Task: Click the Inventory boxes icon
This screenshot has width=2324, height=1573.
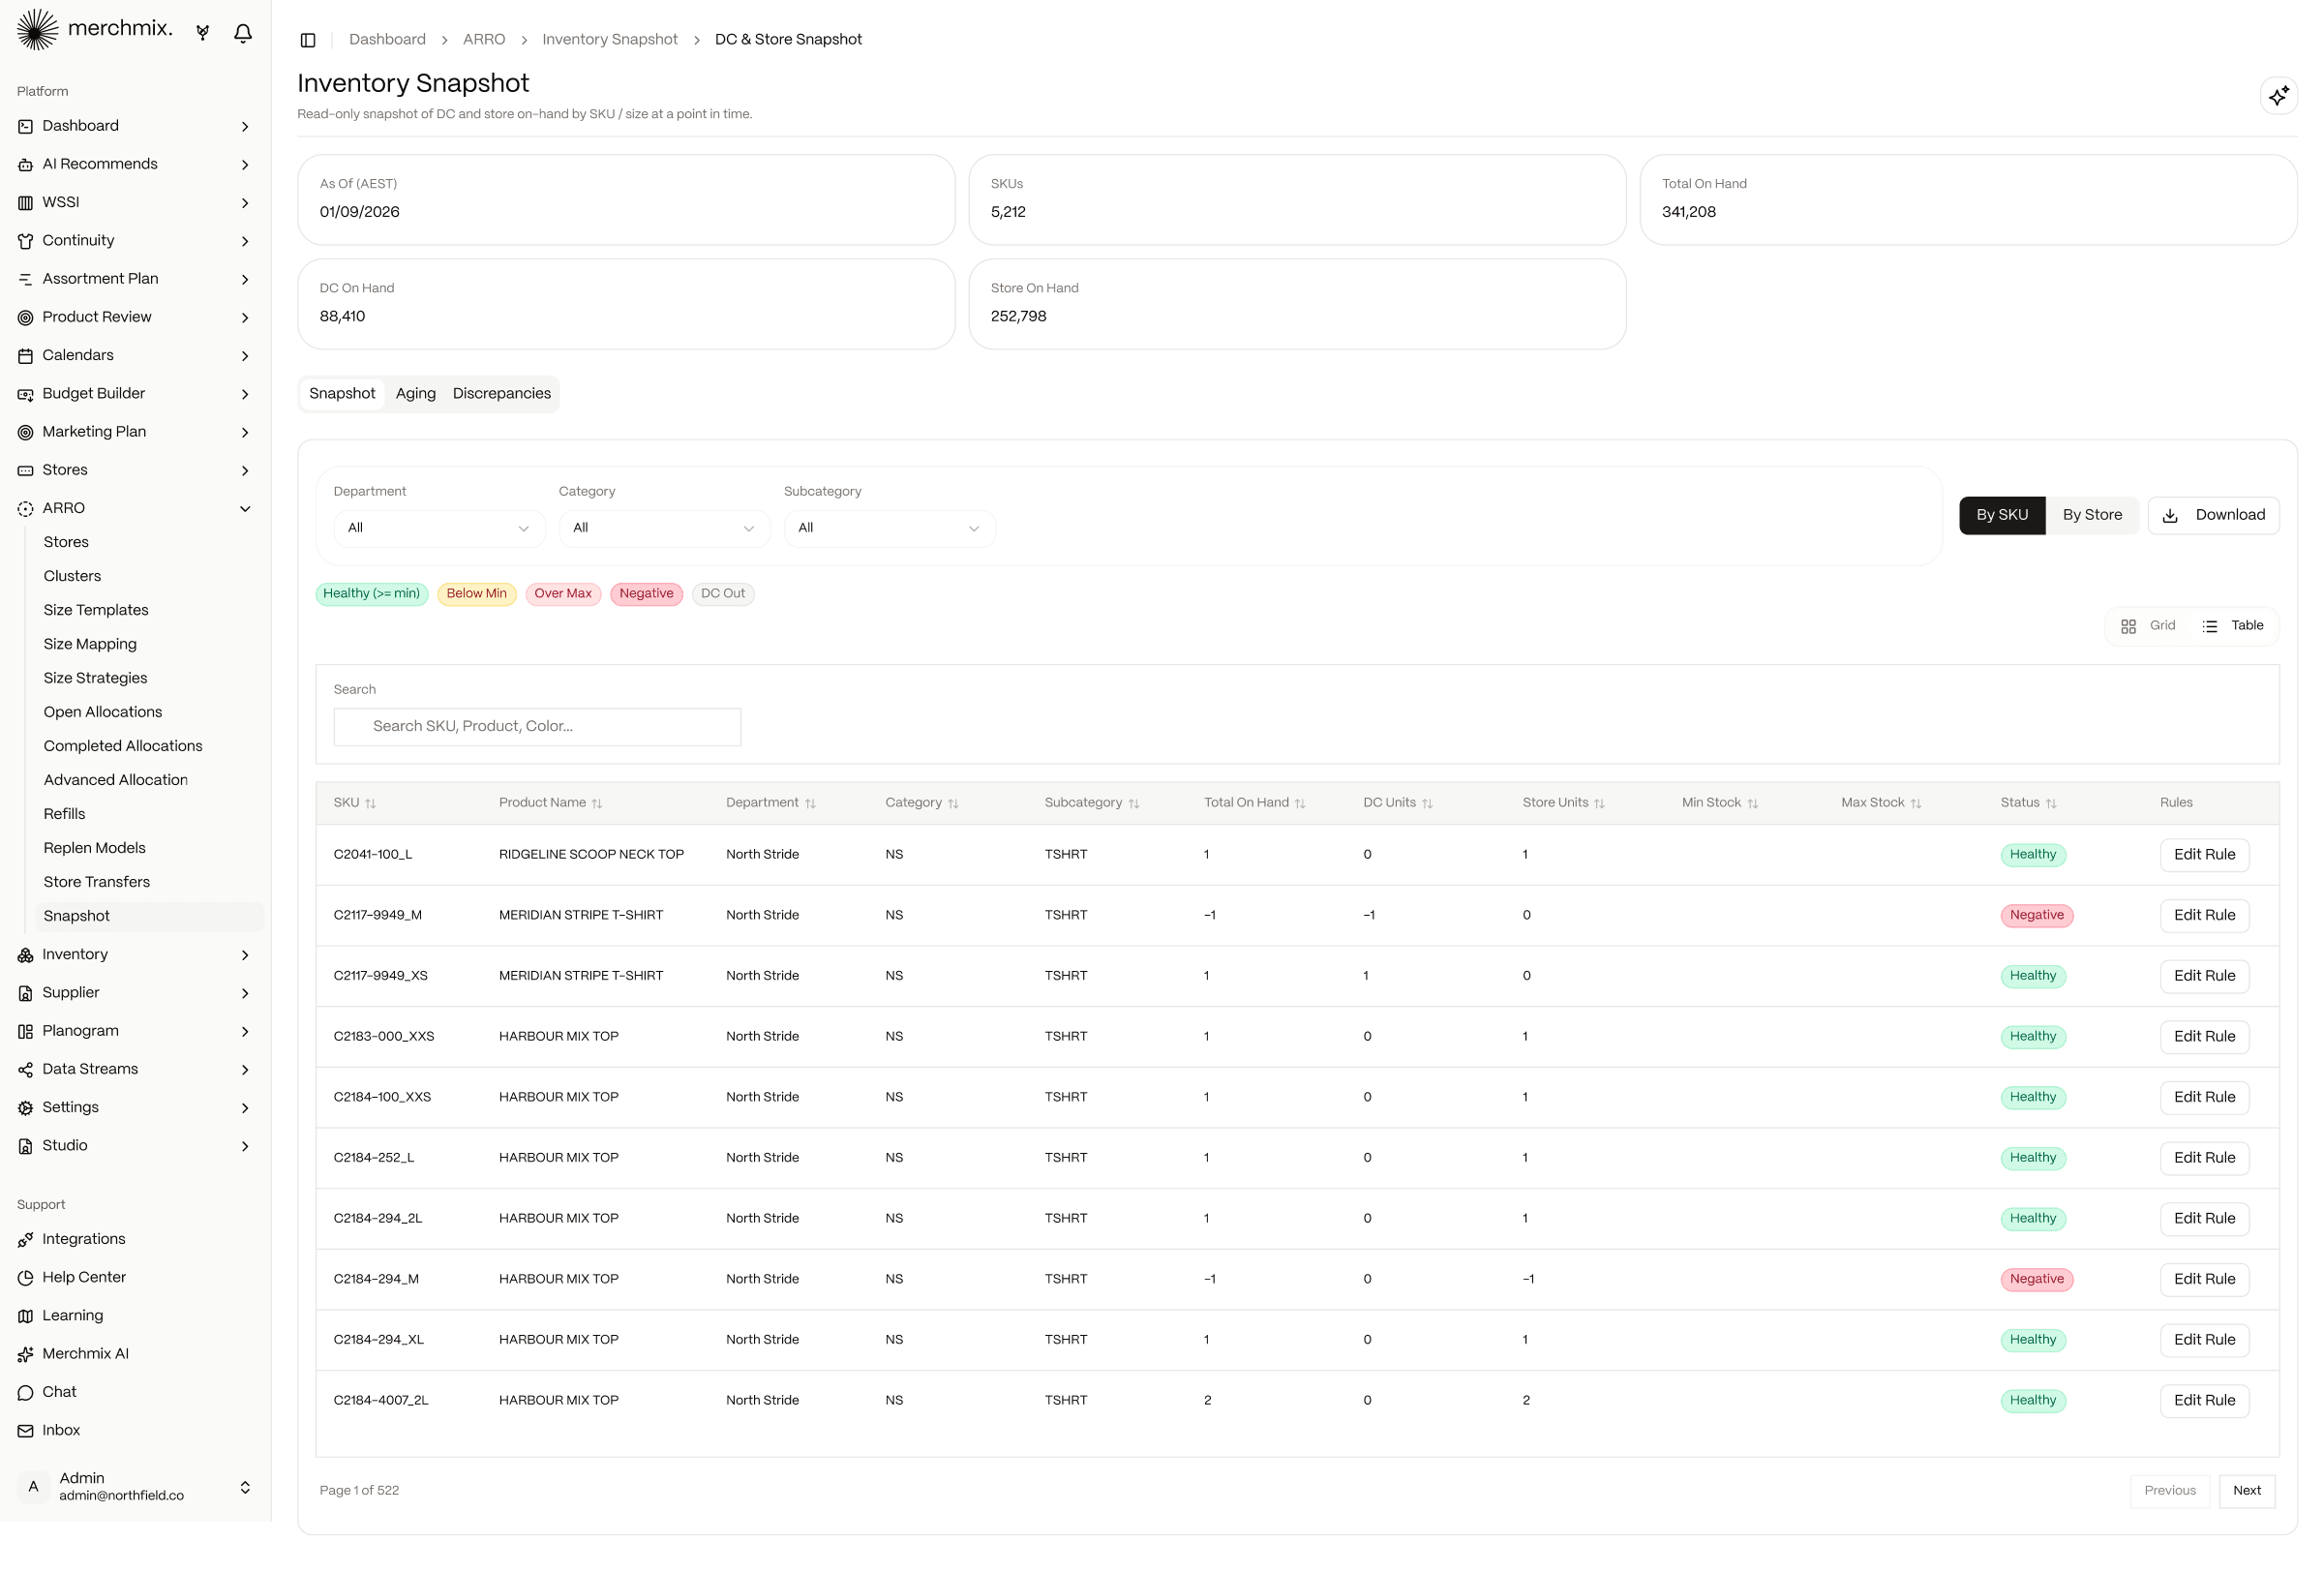Action: point(26,955)
